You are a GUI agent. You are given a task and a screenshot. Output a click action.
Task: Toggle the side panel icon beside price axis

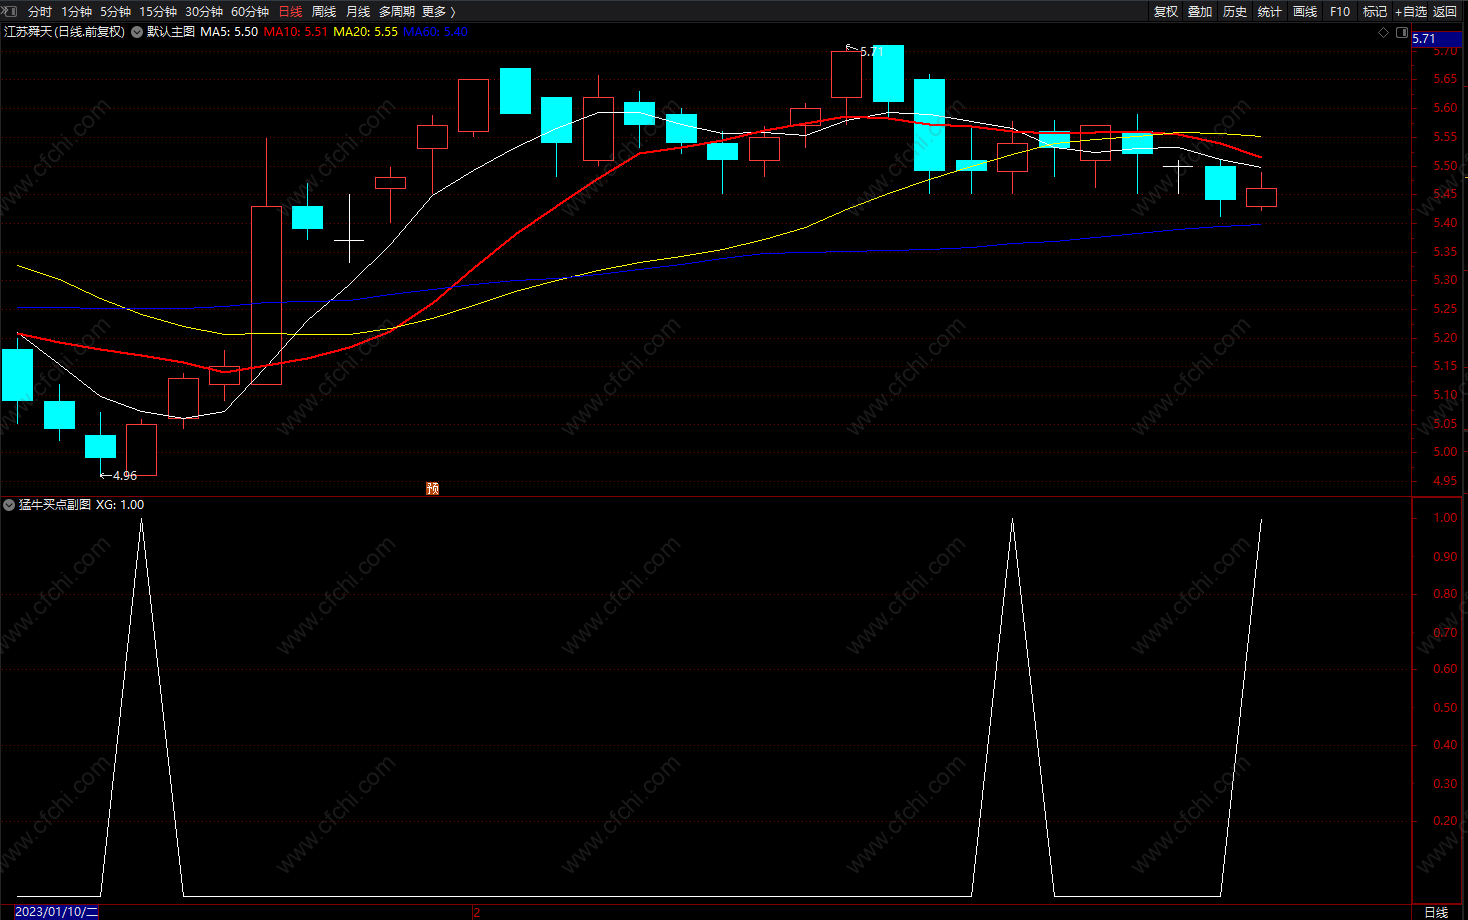pyautogui.click(x=1402, y=32)
